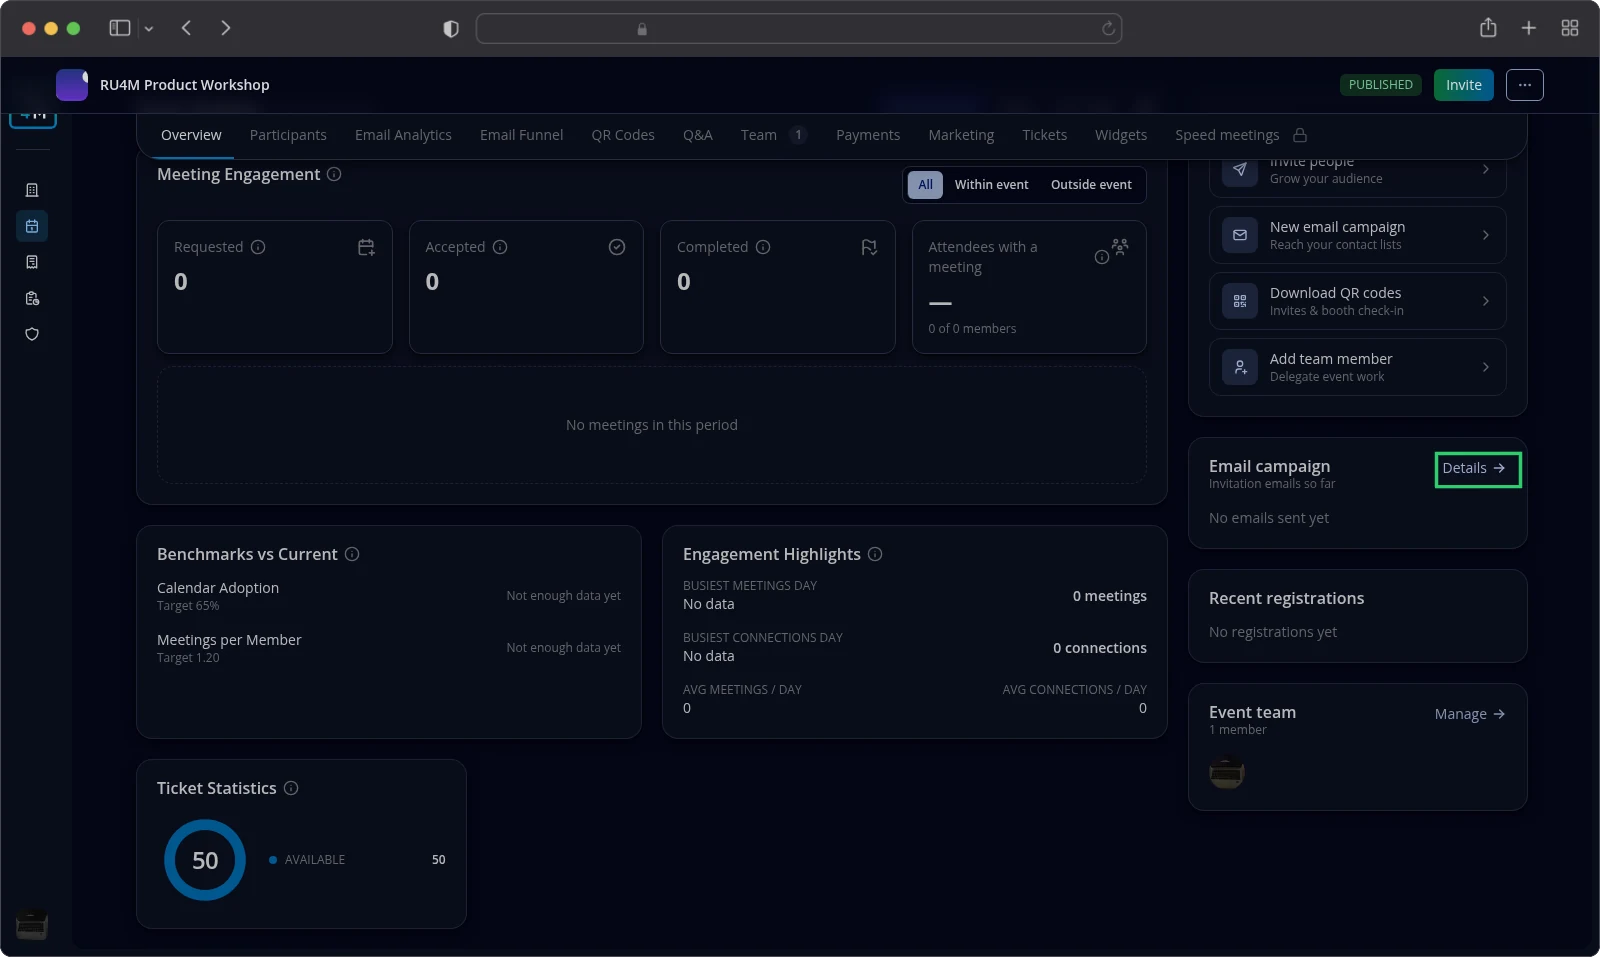Switch to the Marketing tab
The width and height of the screenshot is (1600, 957).
coord(961,135)
